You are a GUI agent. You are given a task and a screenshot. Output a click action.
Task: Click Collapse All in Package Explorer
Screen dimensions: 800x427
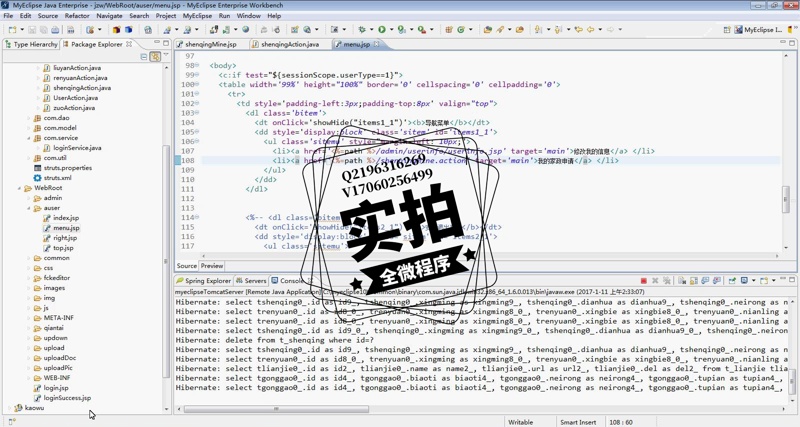tap(144, 57)
